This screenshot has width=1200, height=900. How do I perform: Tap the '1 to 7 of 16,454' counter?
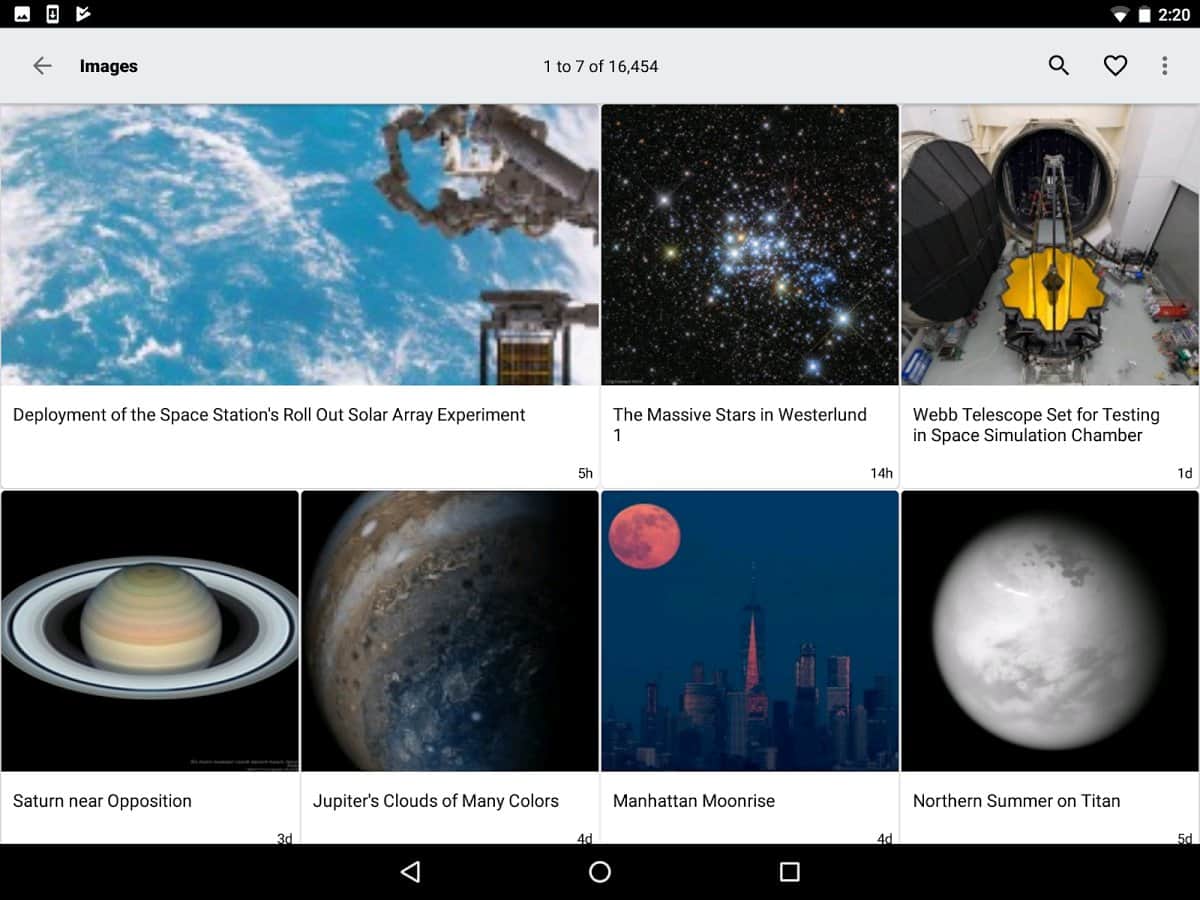pyautogui.click(x=600, y=66)
